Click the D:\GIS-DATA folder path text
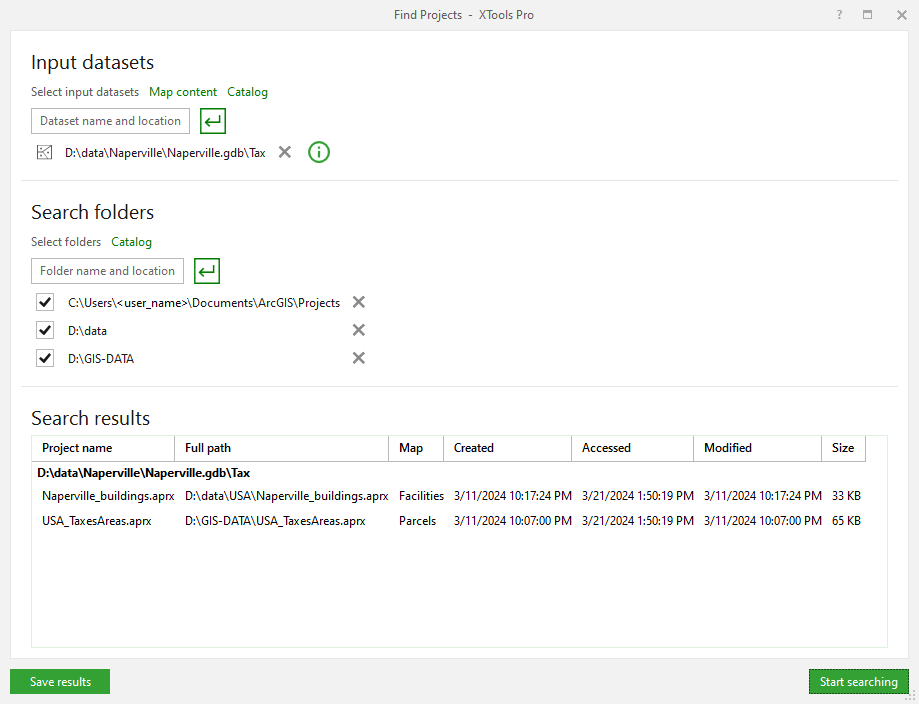 pos(101,359)
